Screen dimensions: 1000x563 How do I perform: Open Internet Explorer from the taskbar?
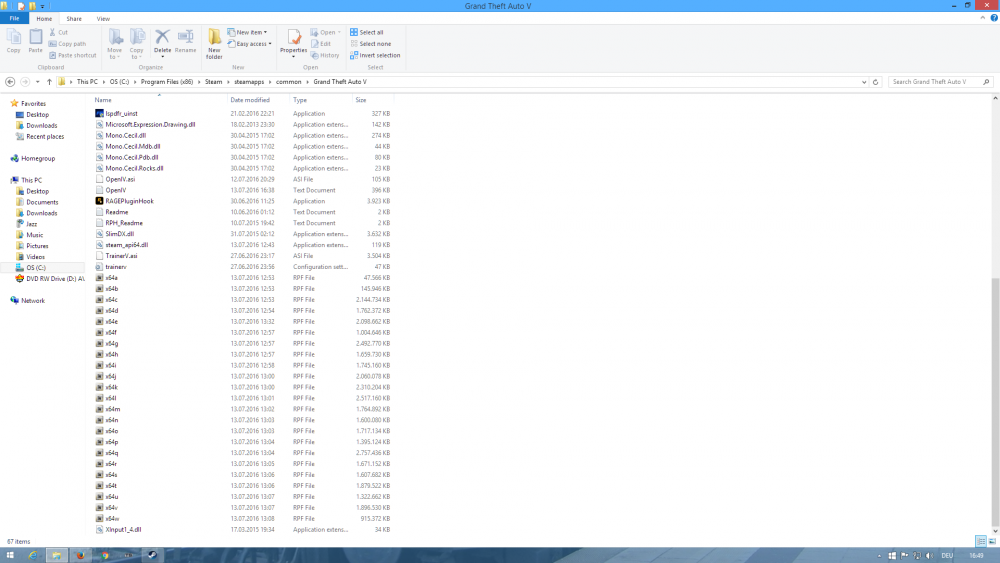click(x=33, y=555)
